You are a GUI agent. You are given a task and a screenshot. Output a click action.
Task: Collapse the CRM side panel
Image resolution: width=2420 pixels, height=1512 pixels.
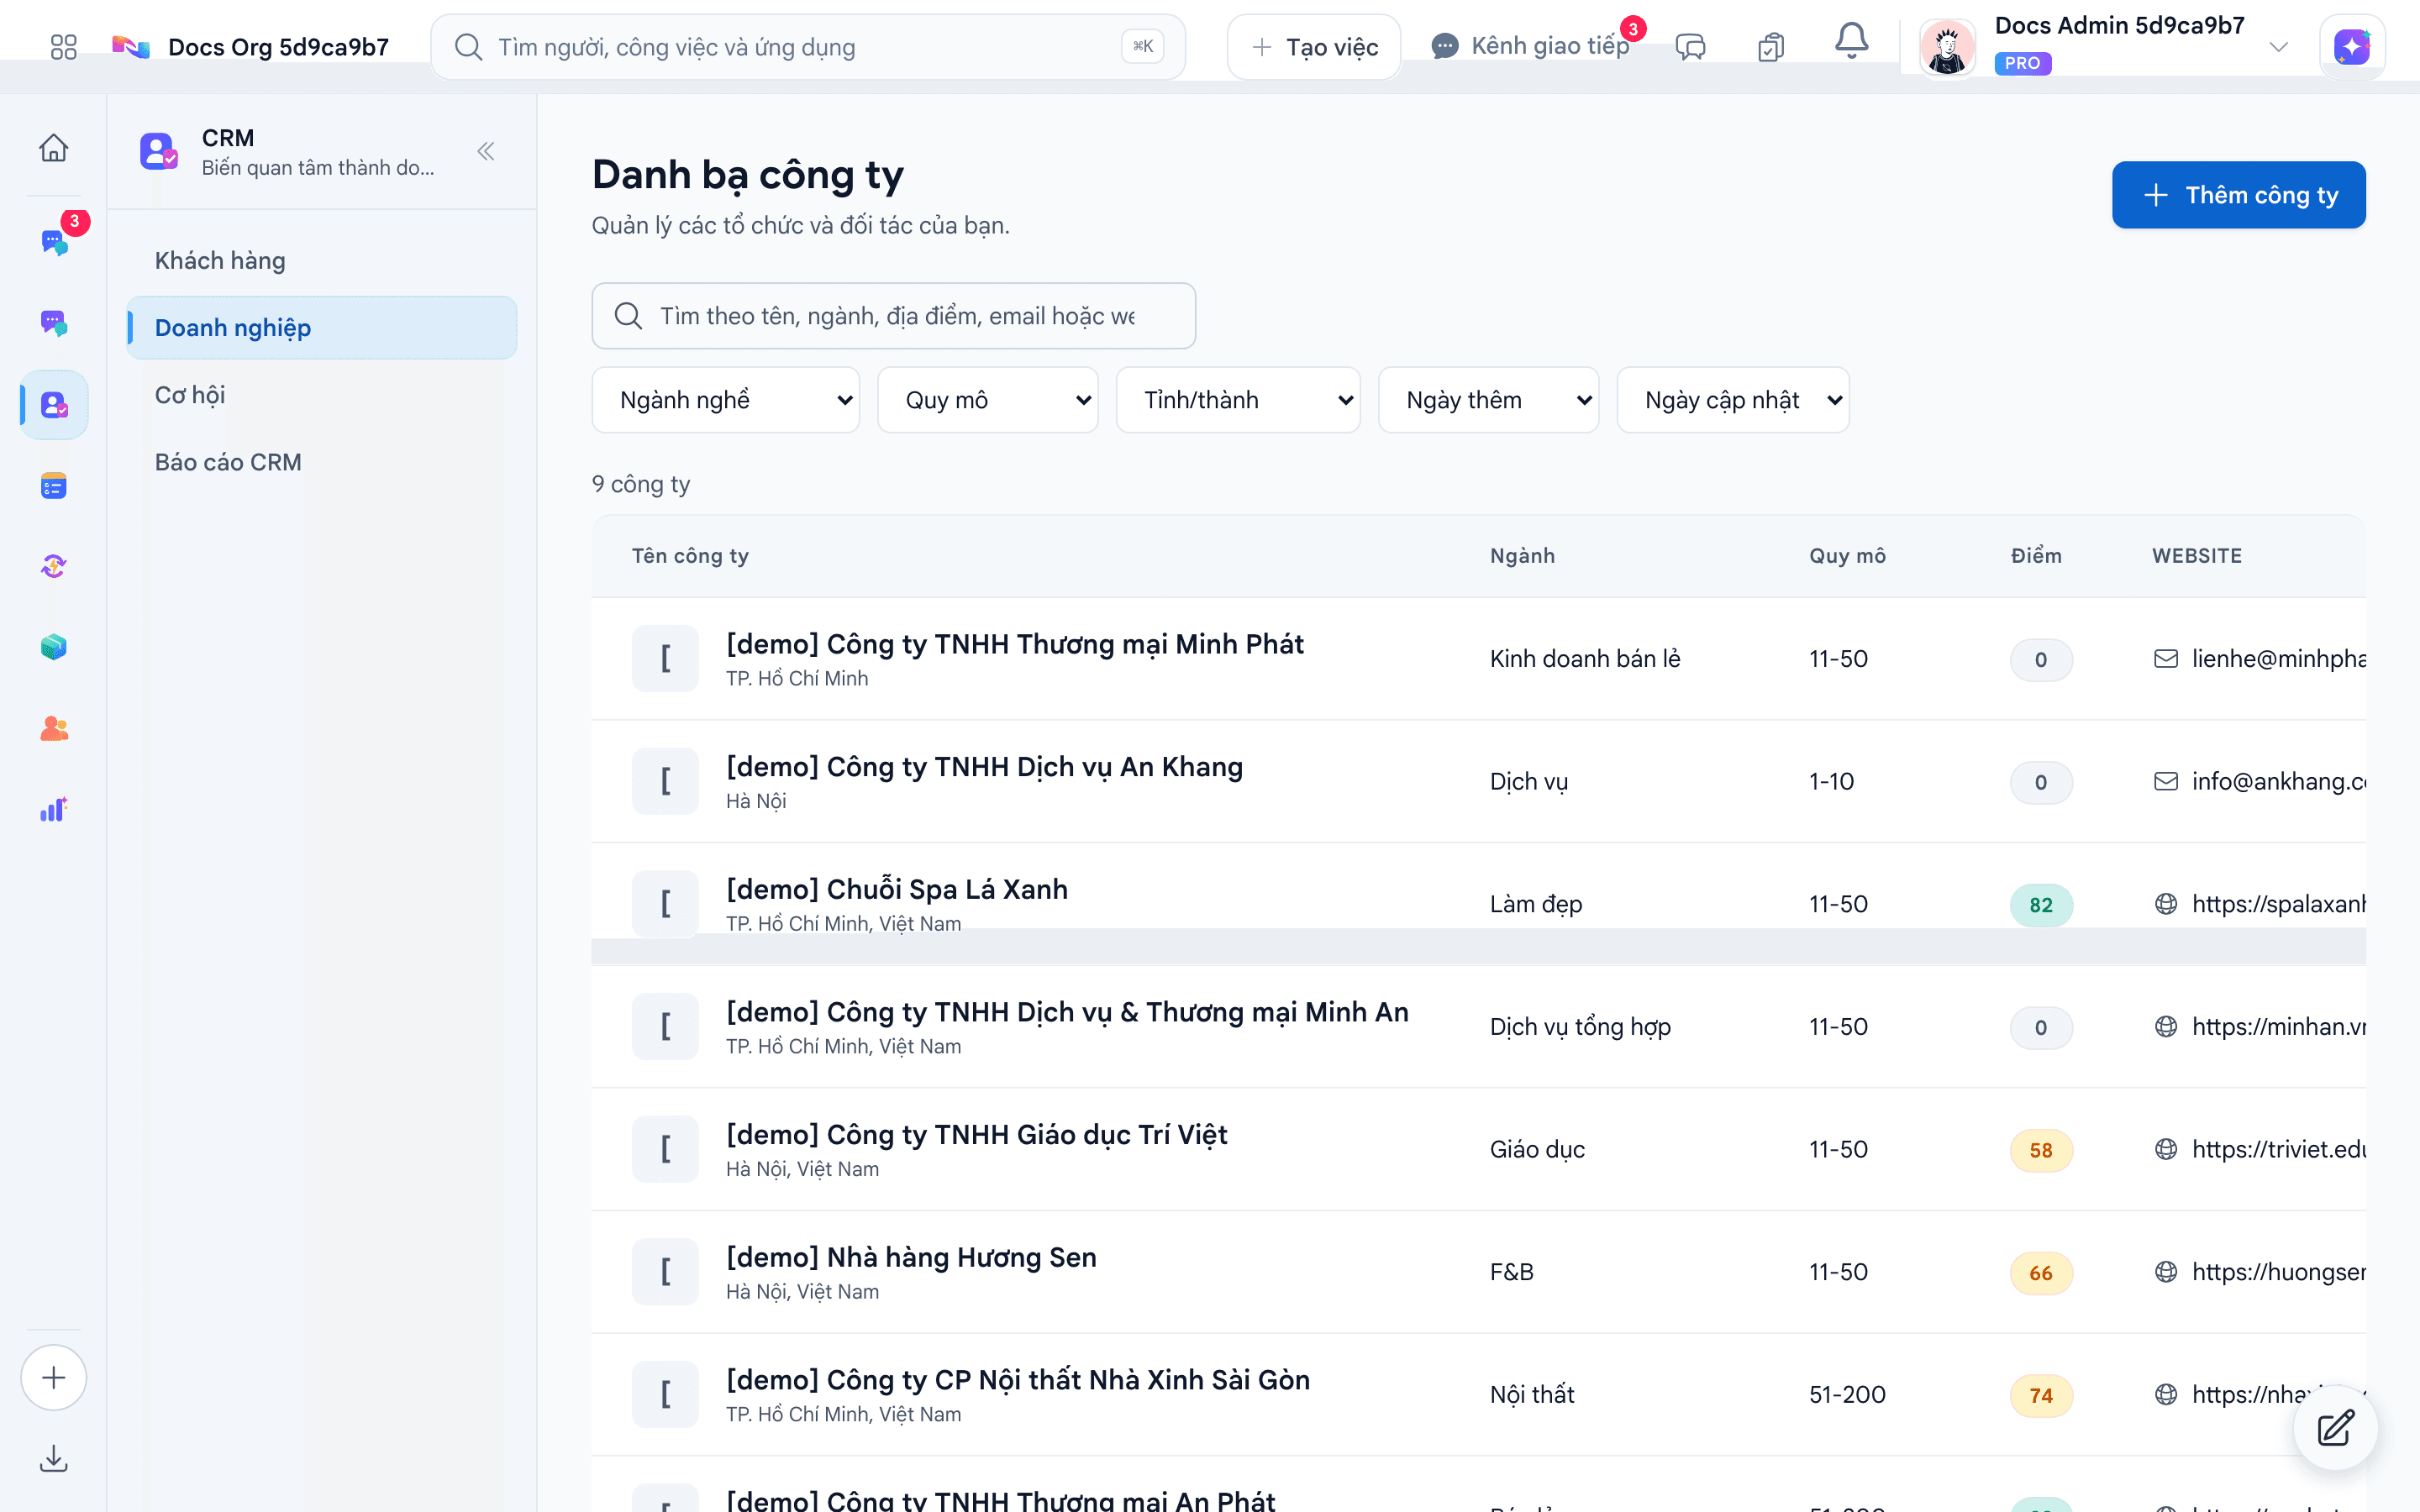[486, 152]
